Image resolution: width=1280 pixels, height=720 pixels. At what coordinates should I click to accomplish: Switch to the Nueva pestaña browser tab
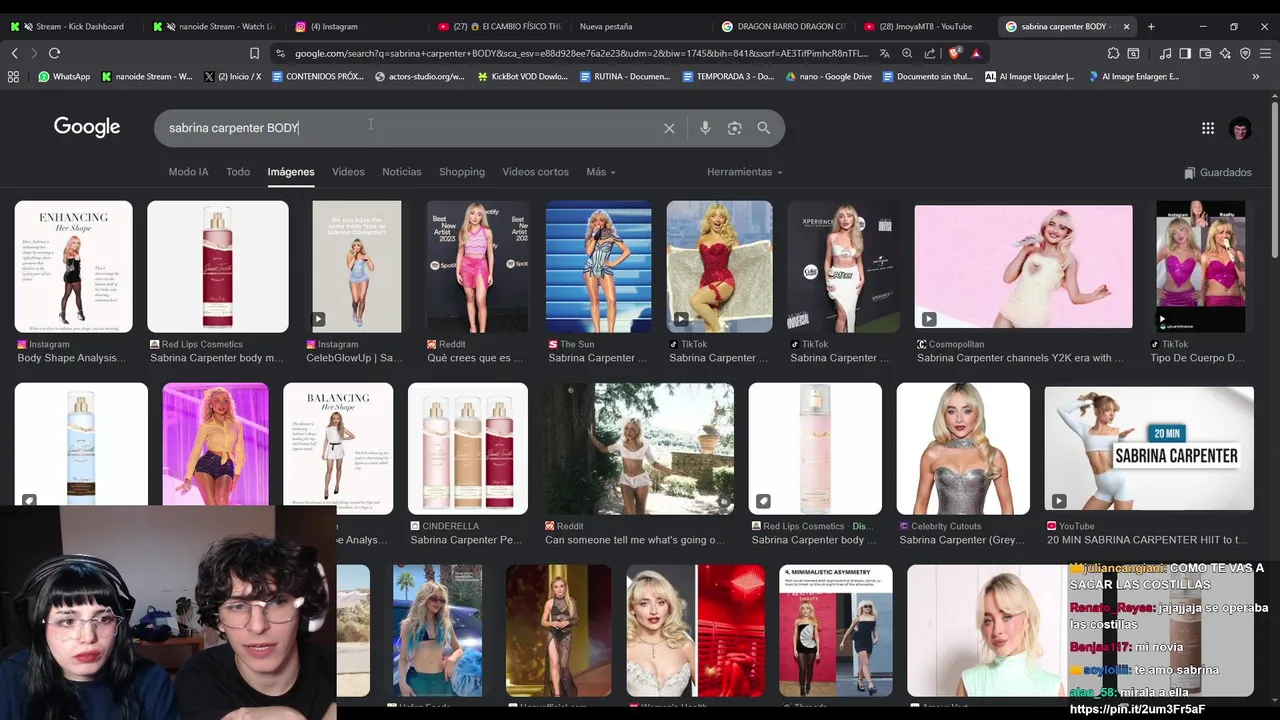click(x=640, y=26)
